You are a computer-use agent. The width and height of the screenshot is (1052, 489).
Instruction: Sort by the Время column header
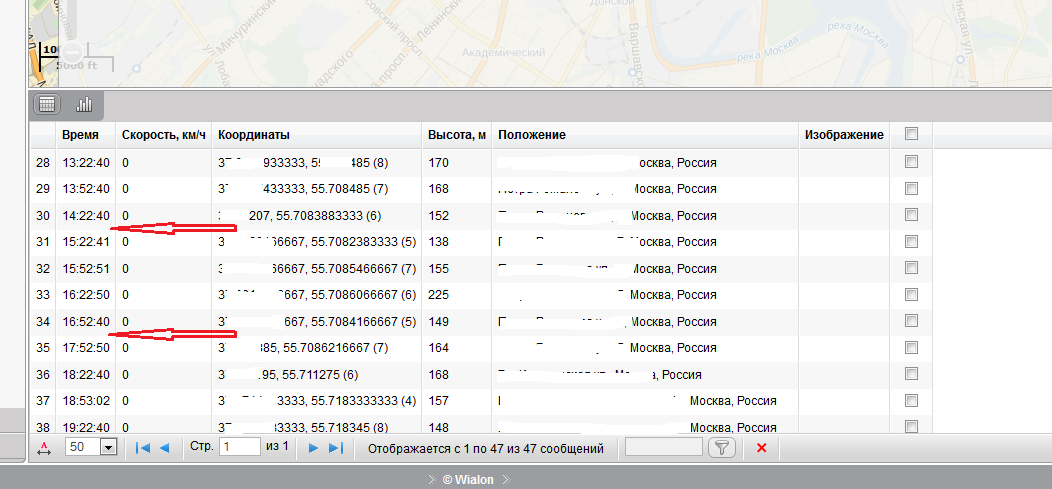pos(80,135)
